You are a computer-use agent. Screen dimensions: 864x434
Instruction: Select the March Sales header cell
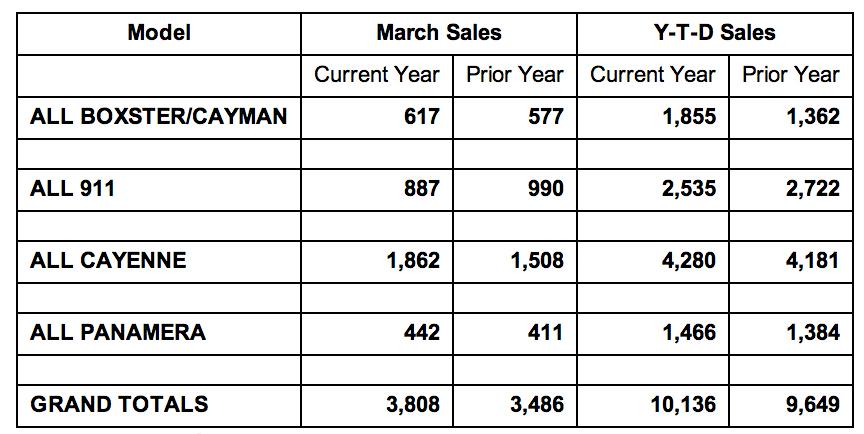pos(439,32)
